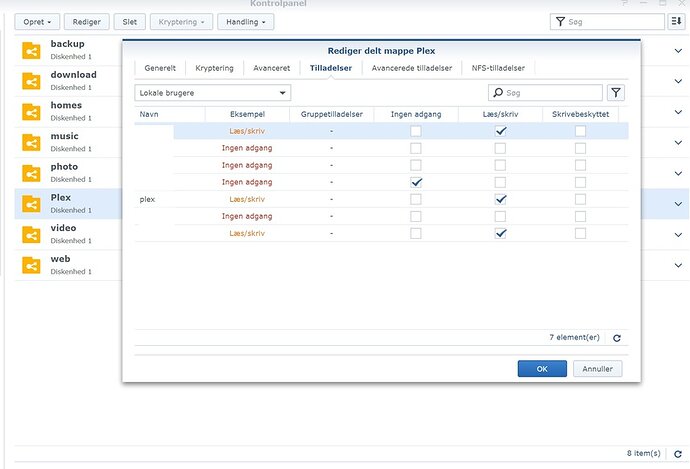The image size is (690, 469).
Task: Expand the music folder row chevron
Action: (678, 143)
